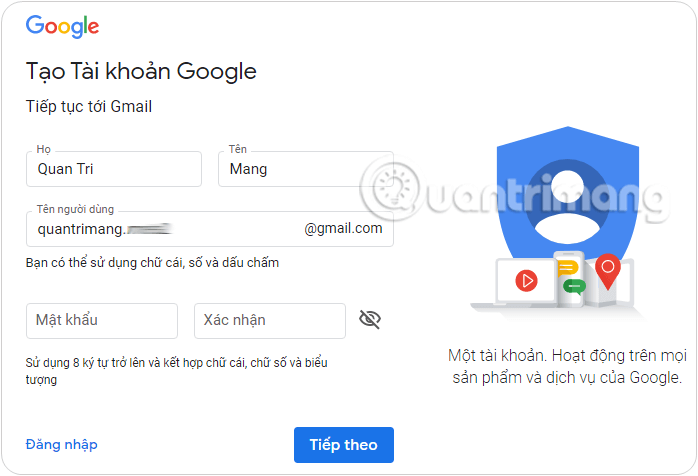Click the red play button icon
The height and width of the screenshot is (476, 698).
coord(526,281)
